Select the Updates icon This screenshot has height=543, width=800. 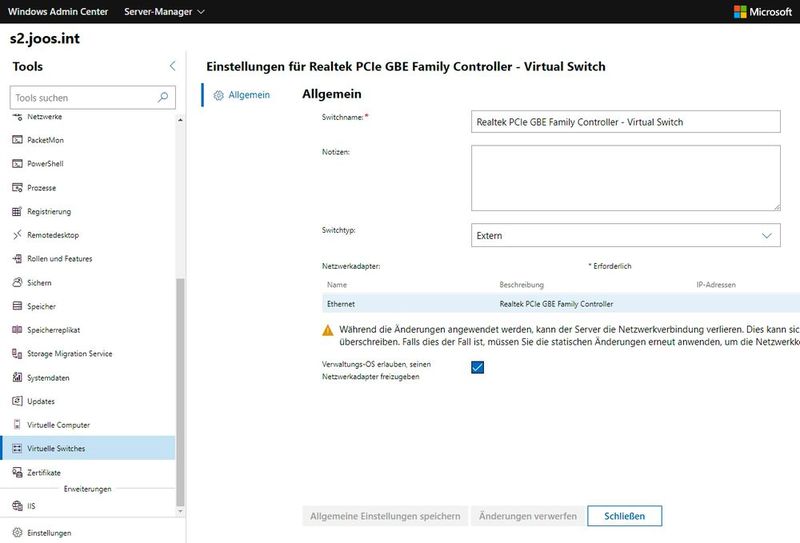pos(17,401)
